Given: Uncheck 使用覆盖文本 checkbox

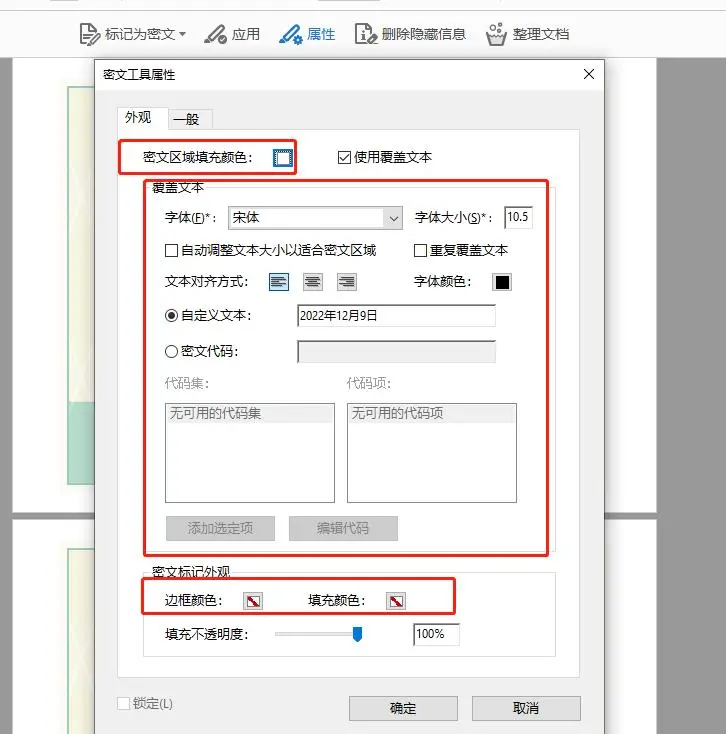Looking at the screenshot, I should [x=344, y=157].
